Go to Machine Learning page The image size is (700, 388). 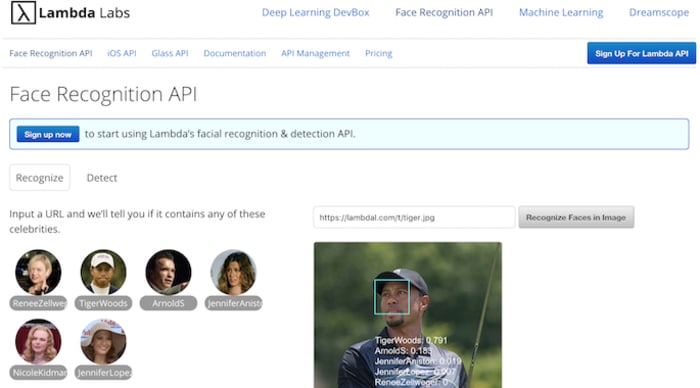[561, 13]
